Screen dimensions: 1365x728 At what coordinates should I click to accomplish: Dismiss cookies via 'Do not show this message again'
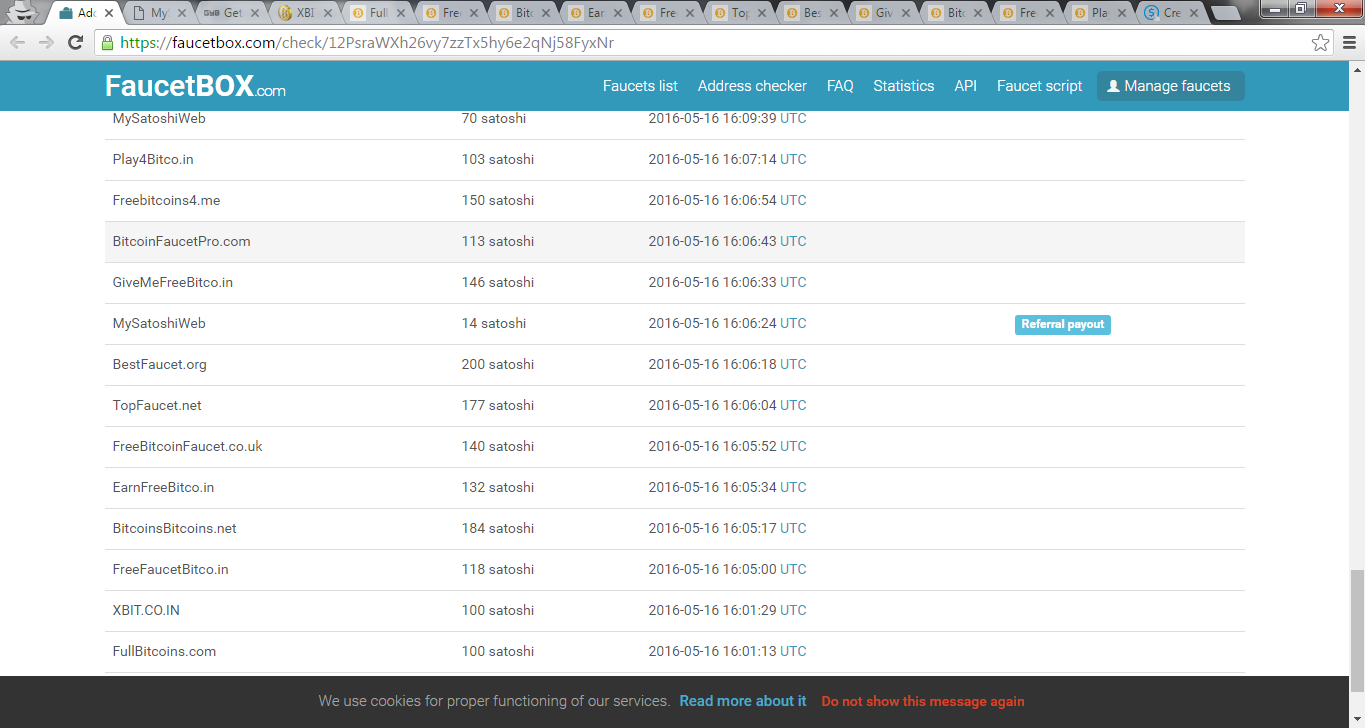pos(923,701)
